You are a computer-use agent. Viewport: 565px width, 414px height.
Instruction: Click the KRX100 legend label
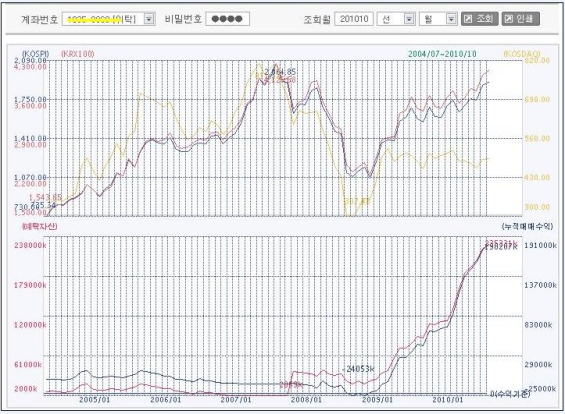click(x=77, y=54)
